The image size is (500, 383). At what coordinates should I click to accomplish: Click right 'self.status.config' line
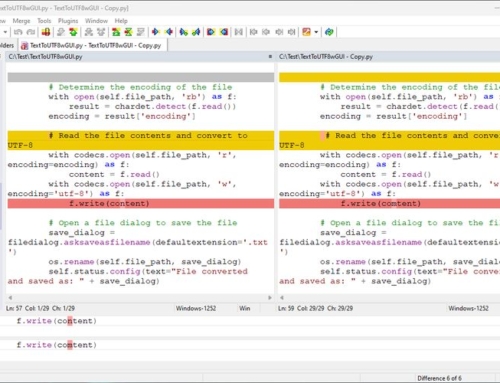[x=410, y=272]
